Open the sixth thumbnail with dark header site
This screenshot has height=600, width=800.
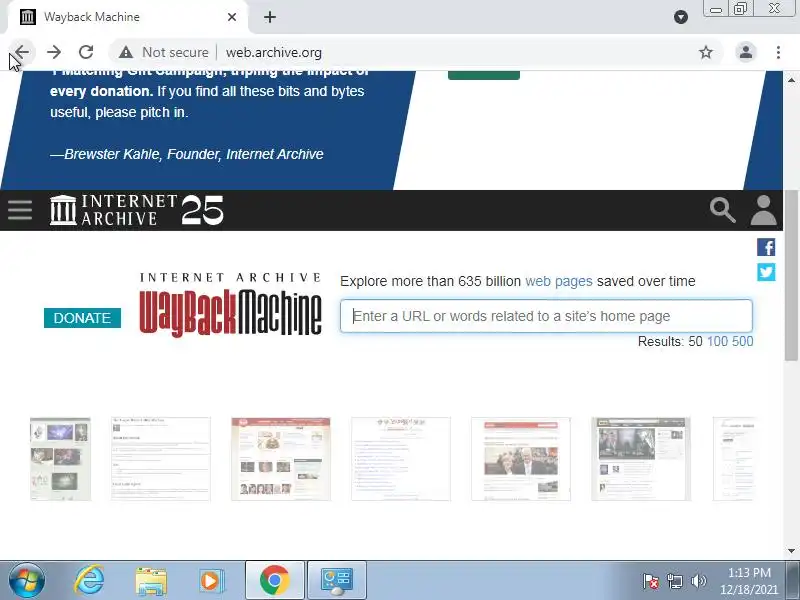tap(641, 459)
